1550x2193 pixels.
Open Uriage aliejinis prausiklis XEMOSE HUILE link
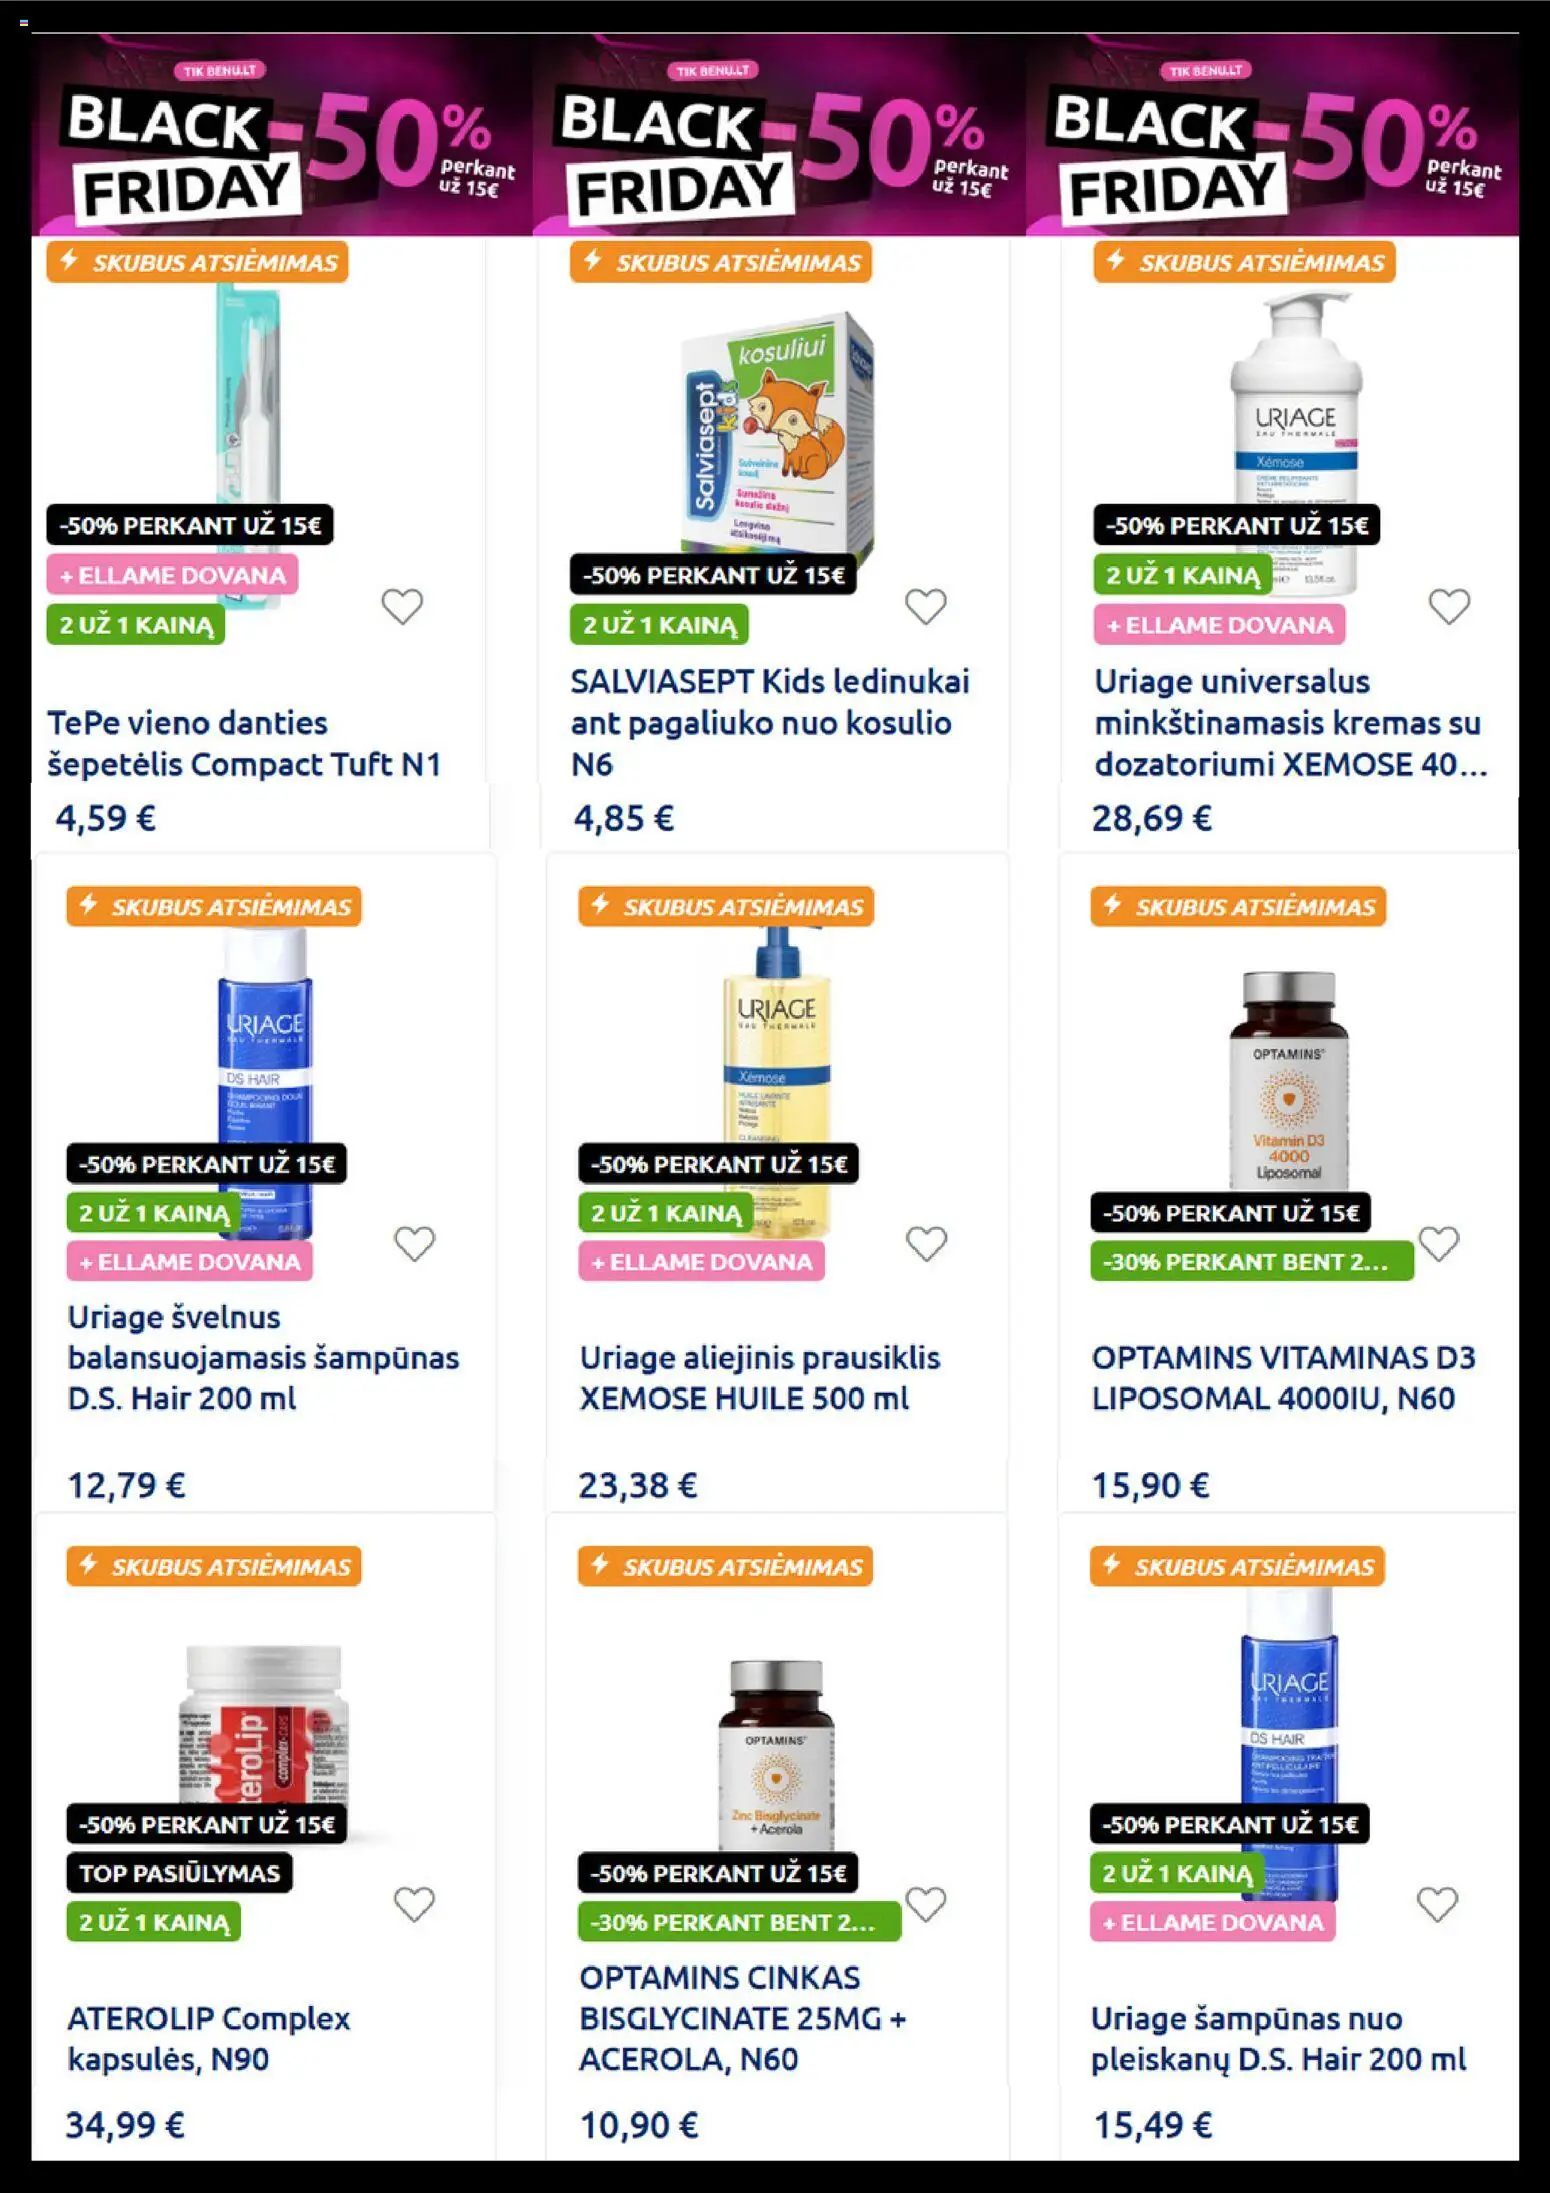tap(760, 1377)
